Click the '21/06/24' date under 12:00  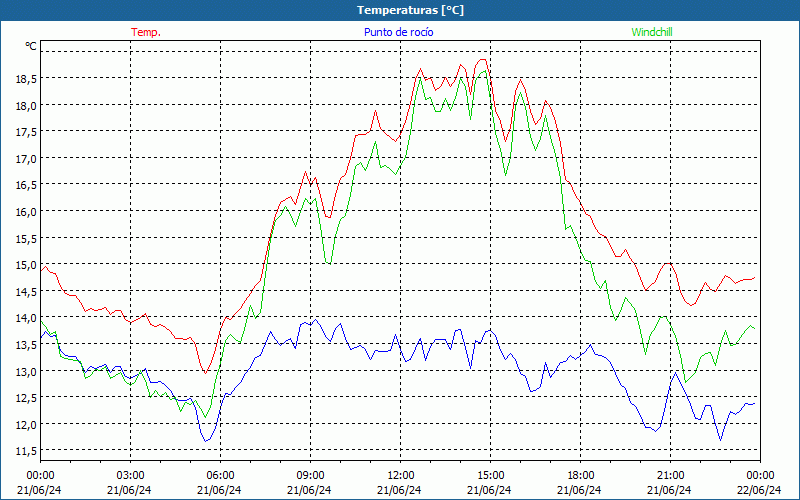(399, 490)
